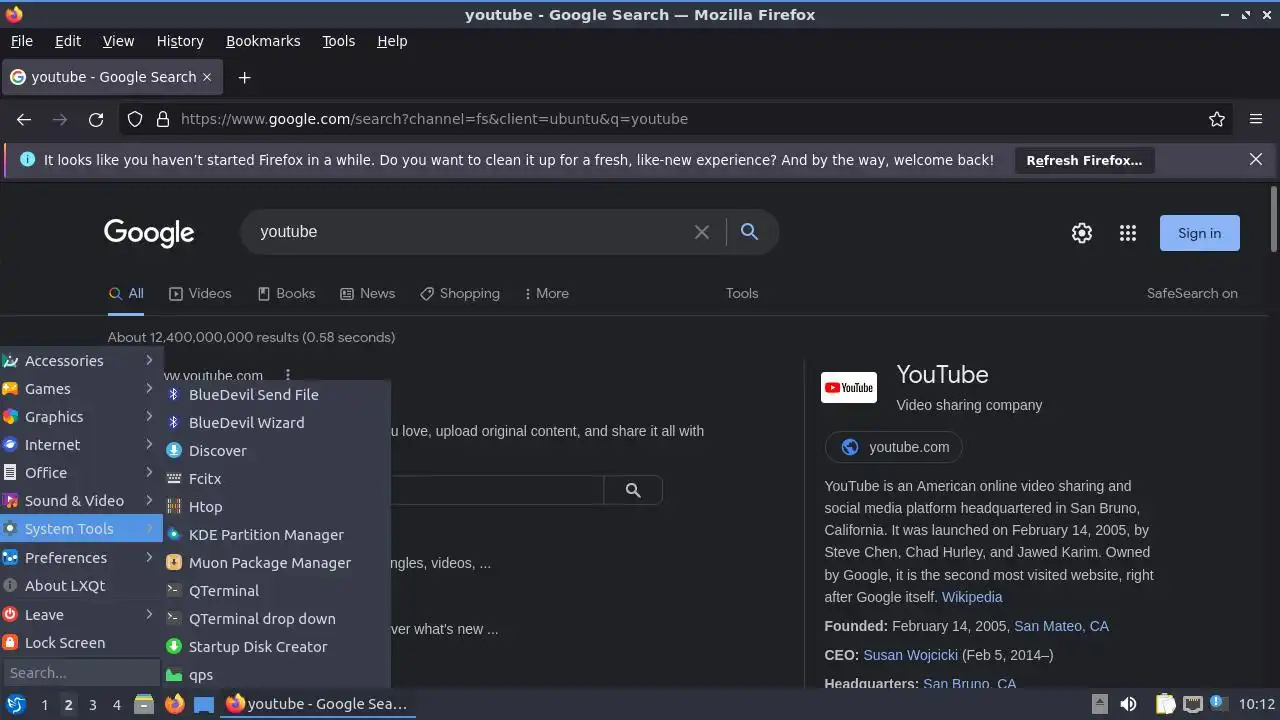Click the volume speaker tray icon
Image resolution: width=1280 pixels, height=720 pixels.
point(1128,704)
